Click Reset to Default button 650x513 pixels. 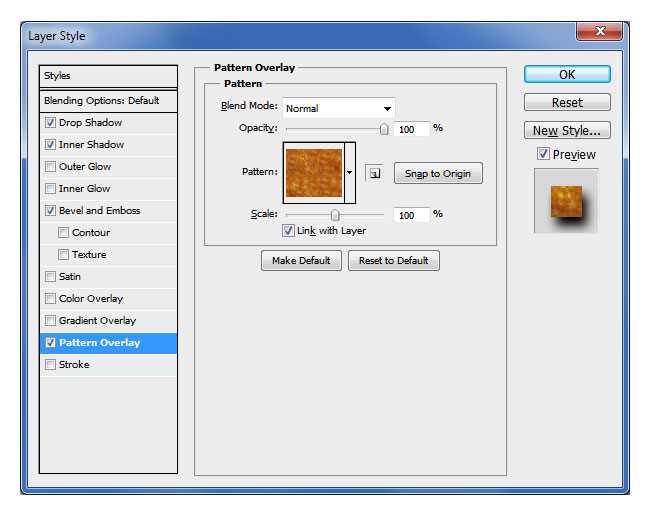[x=393, y=261]
